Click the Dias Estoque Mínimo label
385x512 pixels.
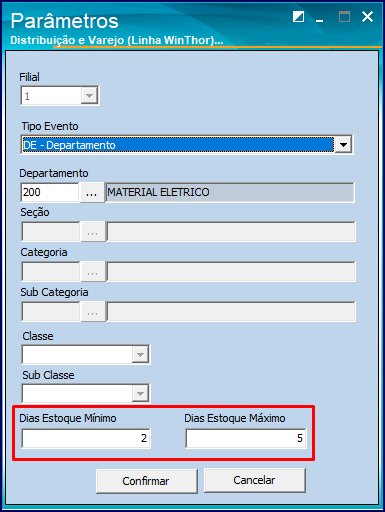pyautogui.click(x=68, y=418)
